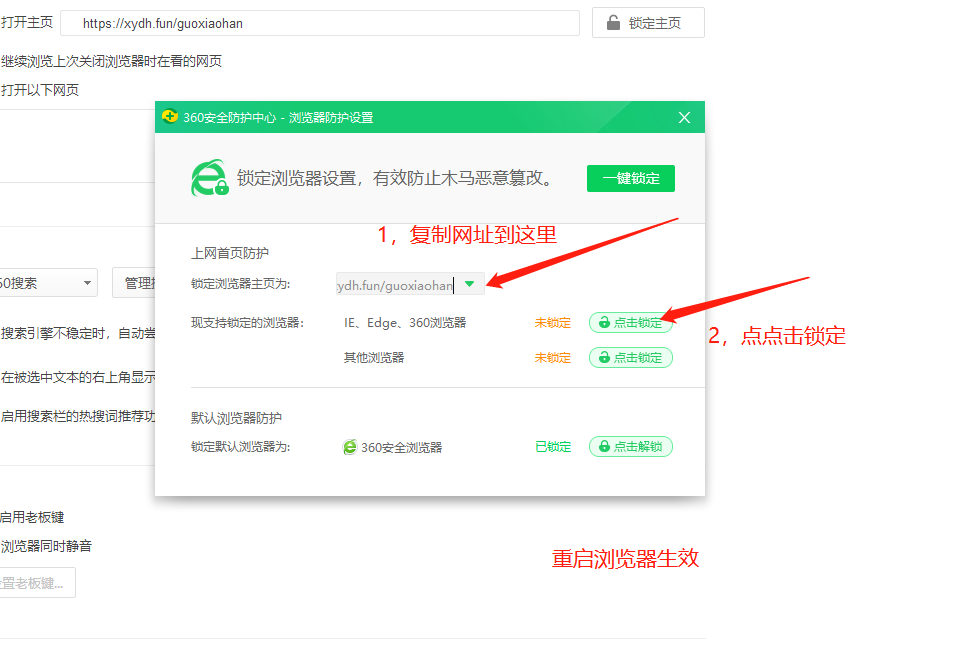Click 未锁定 status for 其他浏览器
This screenshot has height=664, width=978.
click(x=553, y=357)
